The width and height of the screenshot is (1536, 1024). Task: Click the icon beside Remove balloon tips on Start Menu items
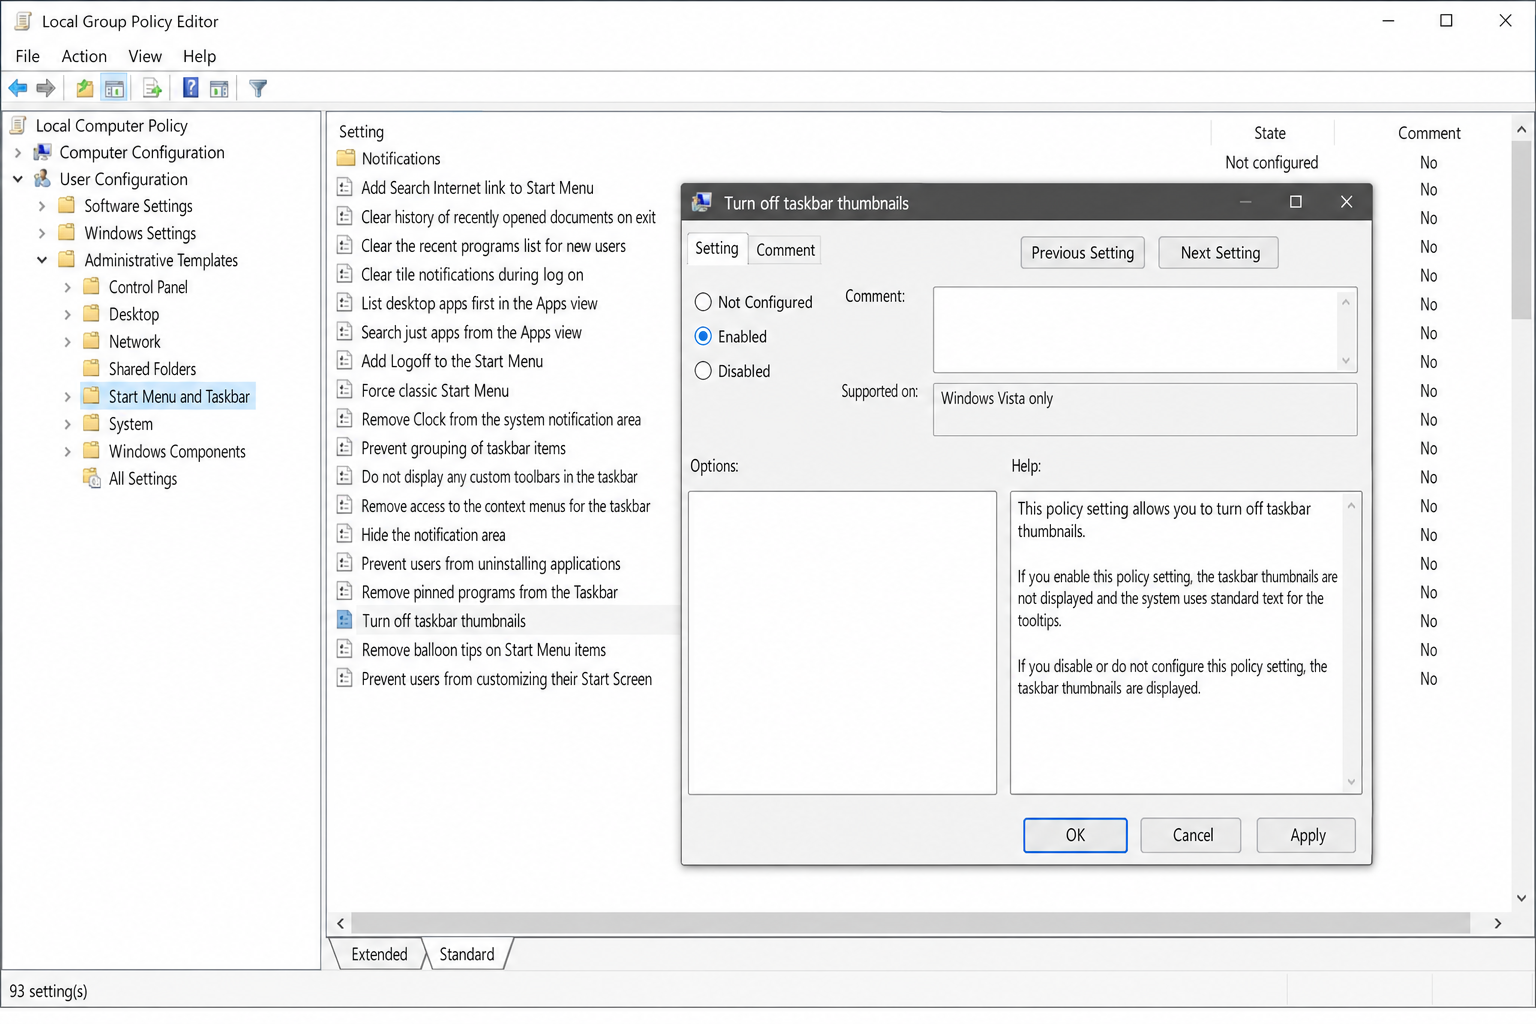[x=345, y=649]
